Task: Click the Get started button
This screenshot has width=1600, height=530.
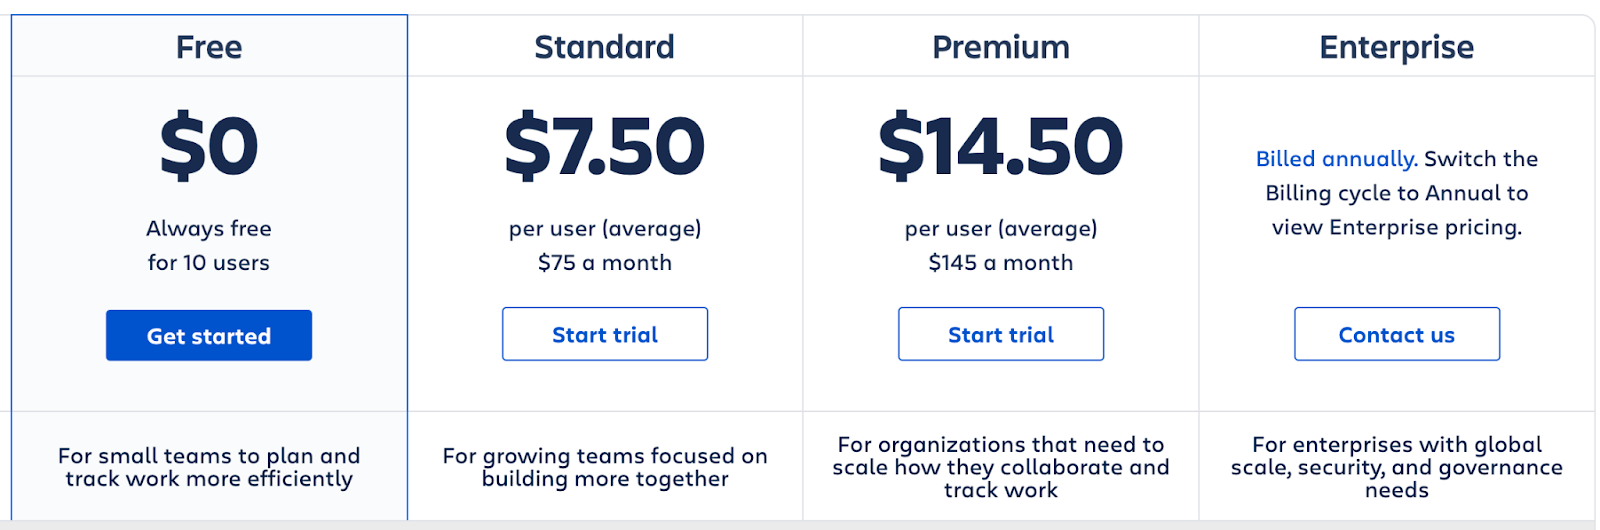Action: [209, 335]
